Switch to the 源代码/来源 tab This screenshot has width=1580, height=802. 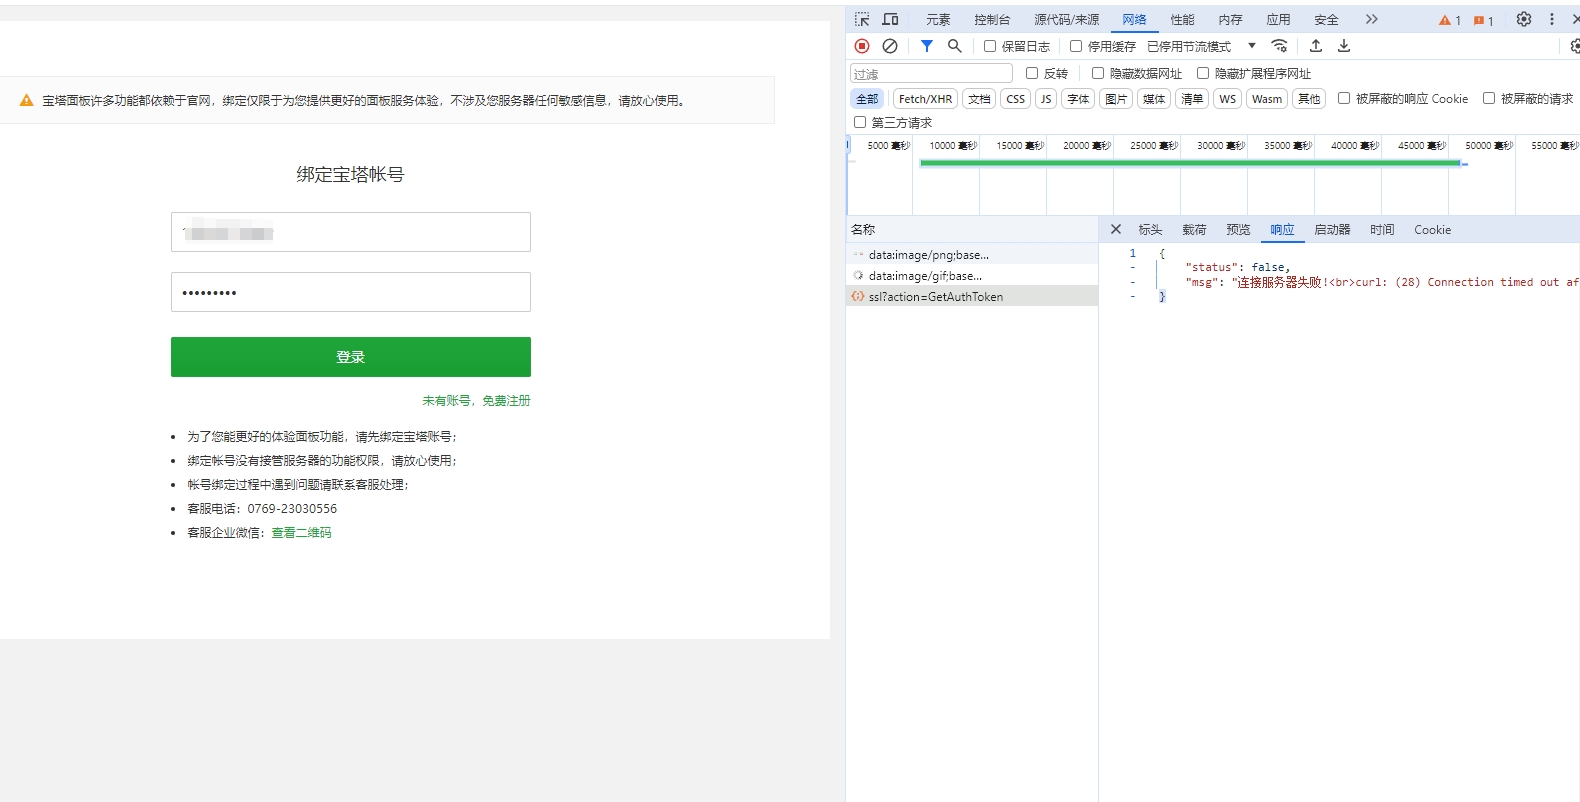[x=1066, y=19]
